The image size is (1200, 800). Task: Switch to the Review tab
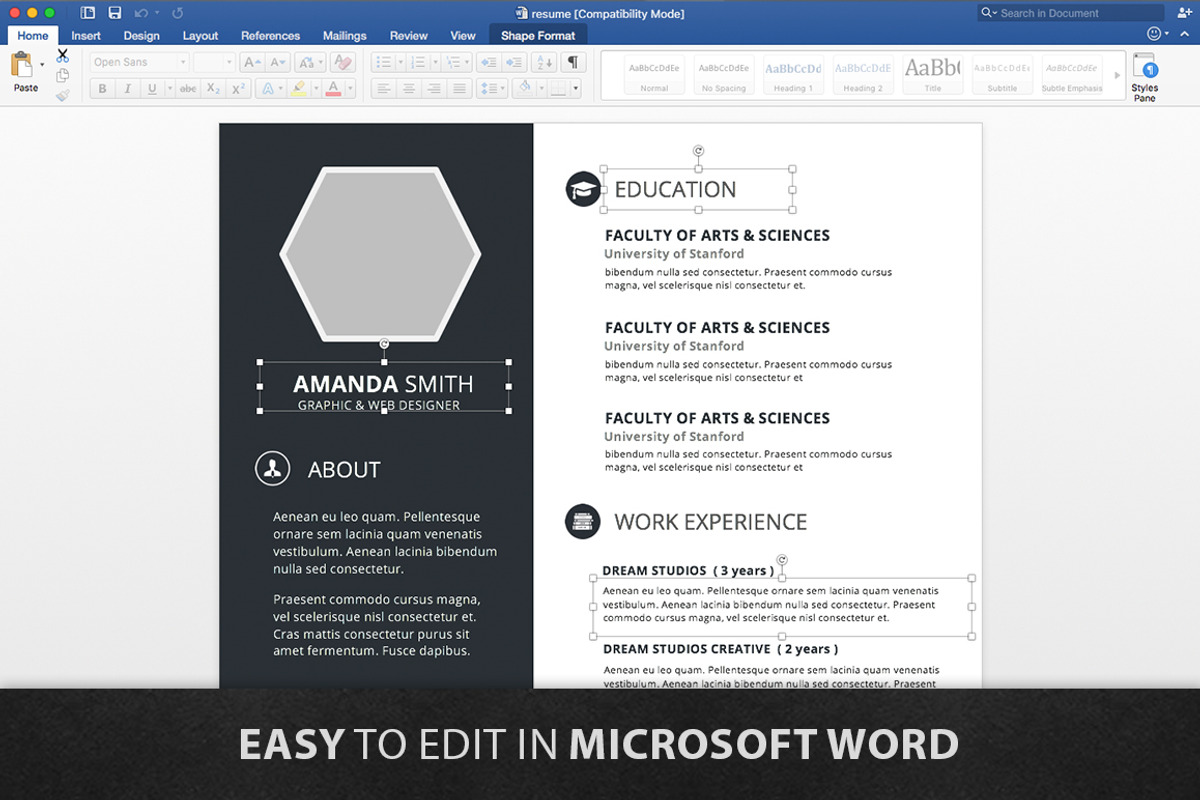(408, 35)
